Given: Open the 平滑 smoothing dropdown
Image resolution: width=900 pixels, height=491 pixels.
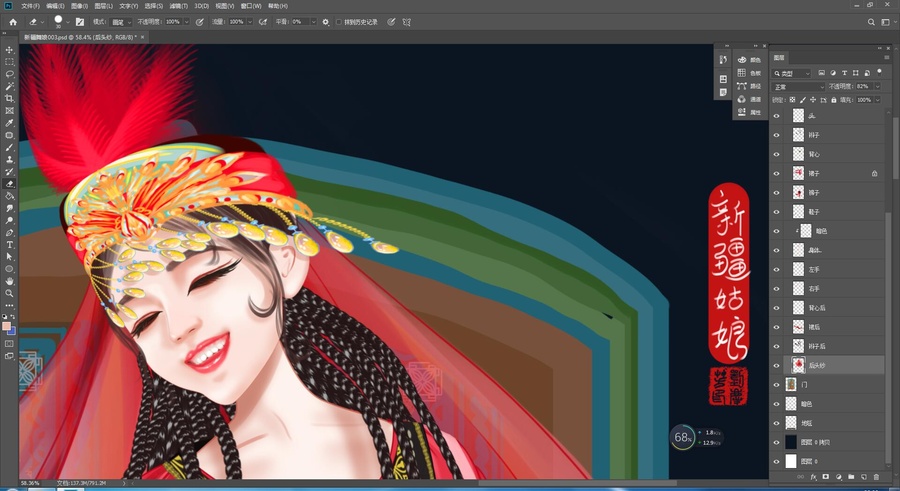Looking at the screenshot, I should tap(313, 22).
